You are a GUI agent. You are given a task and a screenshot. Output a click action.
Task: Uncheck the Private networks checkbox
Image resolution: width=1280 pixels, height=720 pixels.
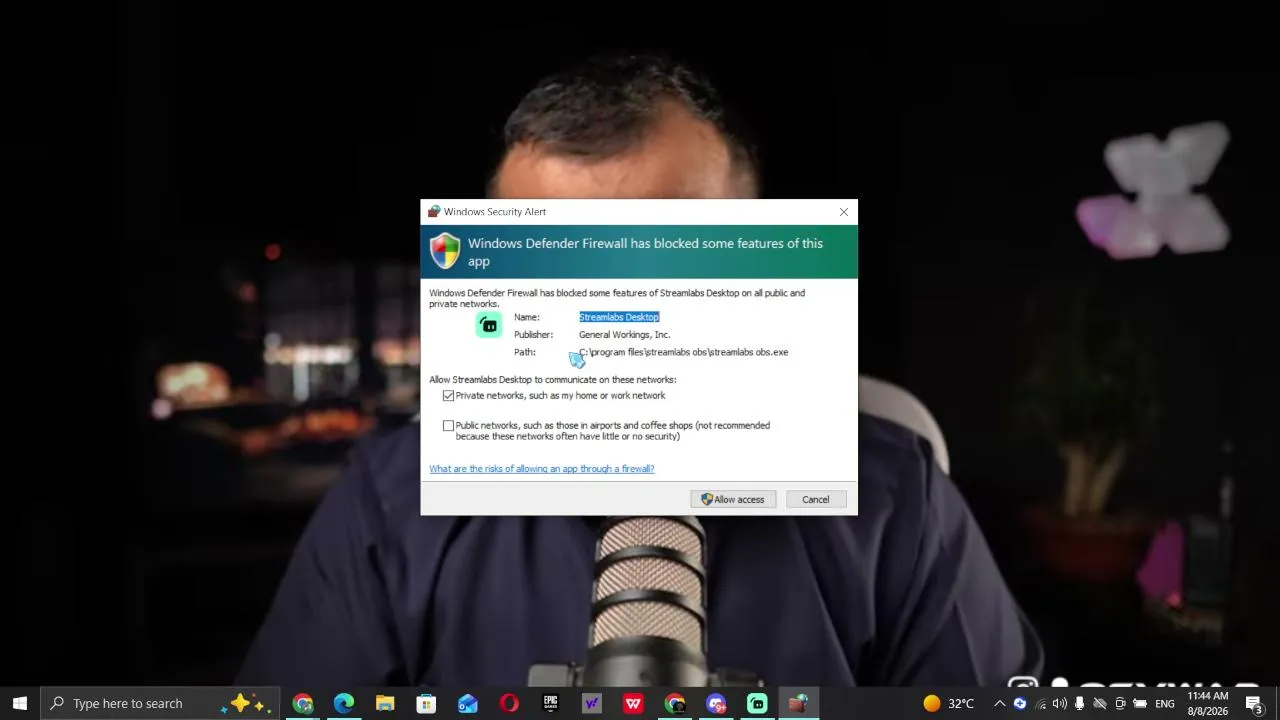tap(448, 396)
